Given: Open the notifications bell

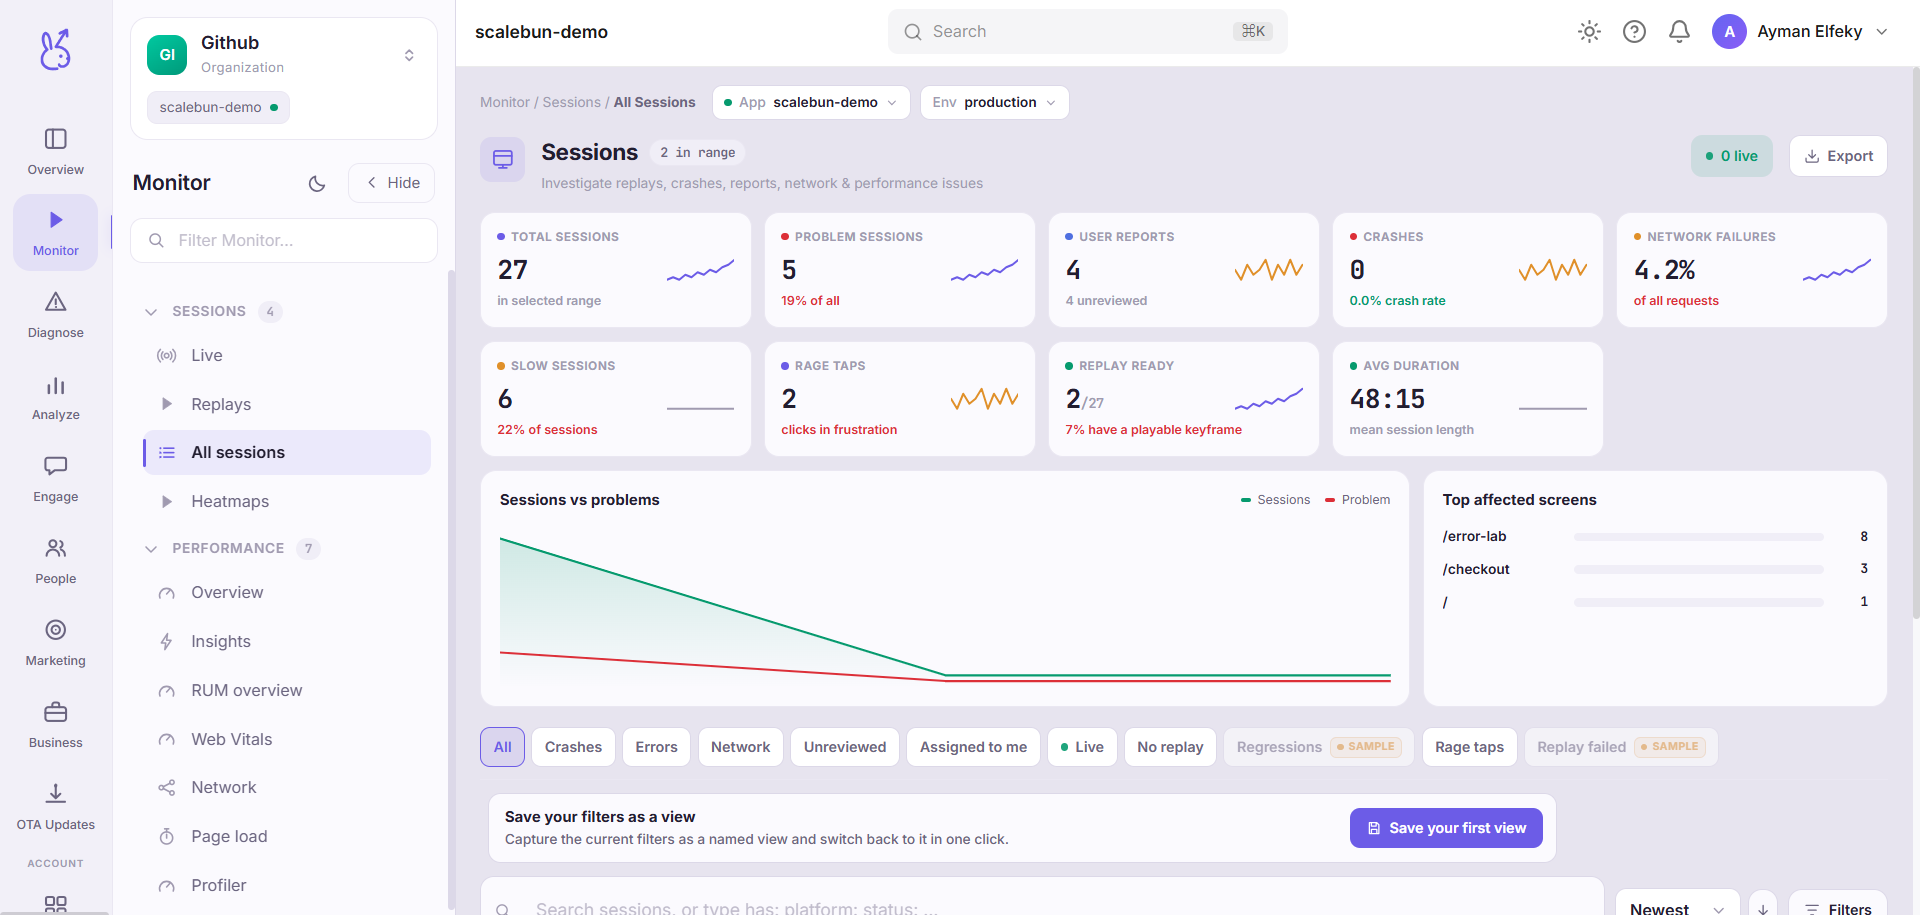Looking at the screenshot, I should pos(1679,32).
